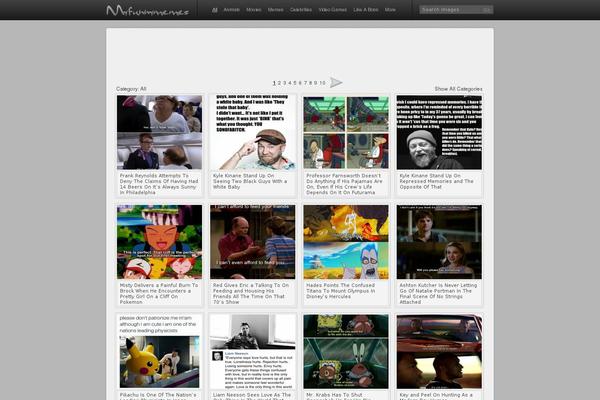Go to page 2 in pagination
Screen dimensions: 600x400
pyautogui.click(x=279, y=83)
